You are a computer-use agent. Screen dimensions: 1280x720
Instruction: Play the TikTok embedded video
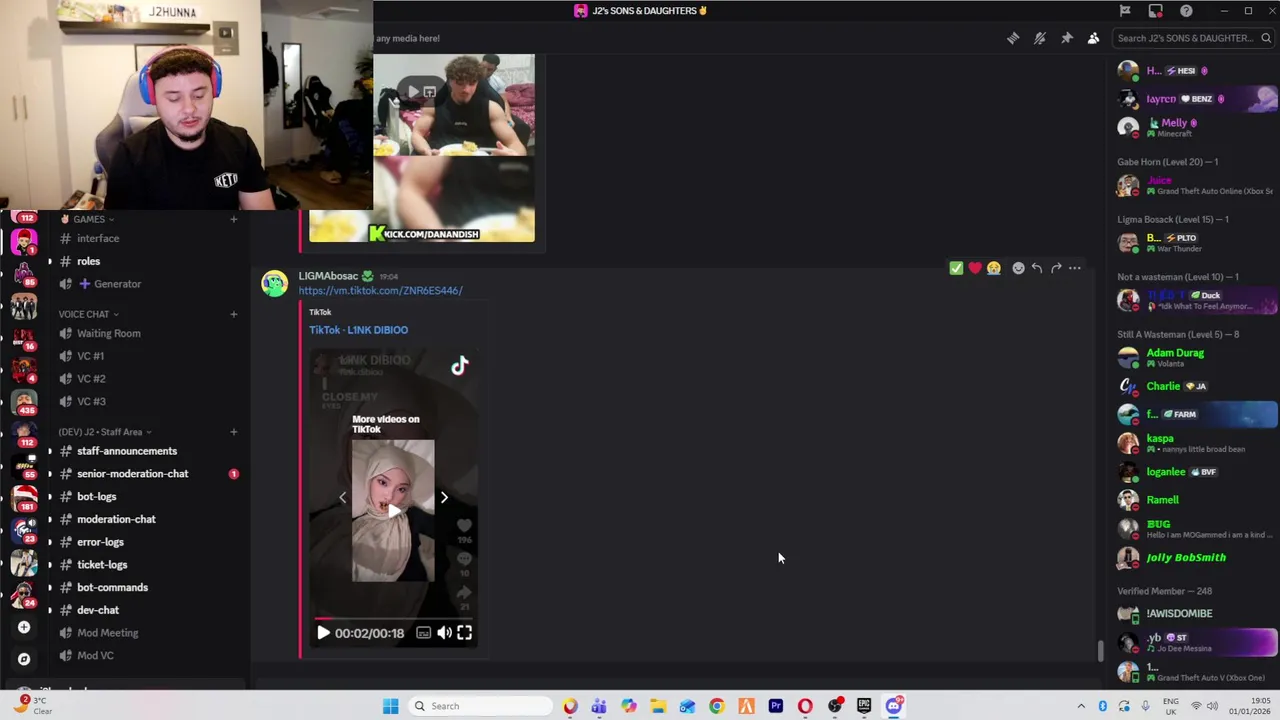(323, 633)
